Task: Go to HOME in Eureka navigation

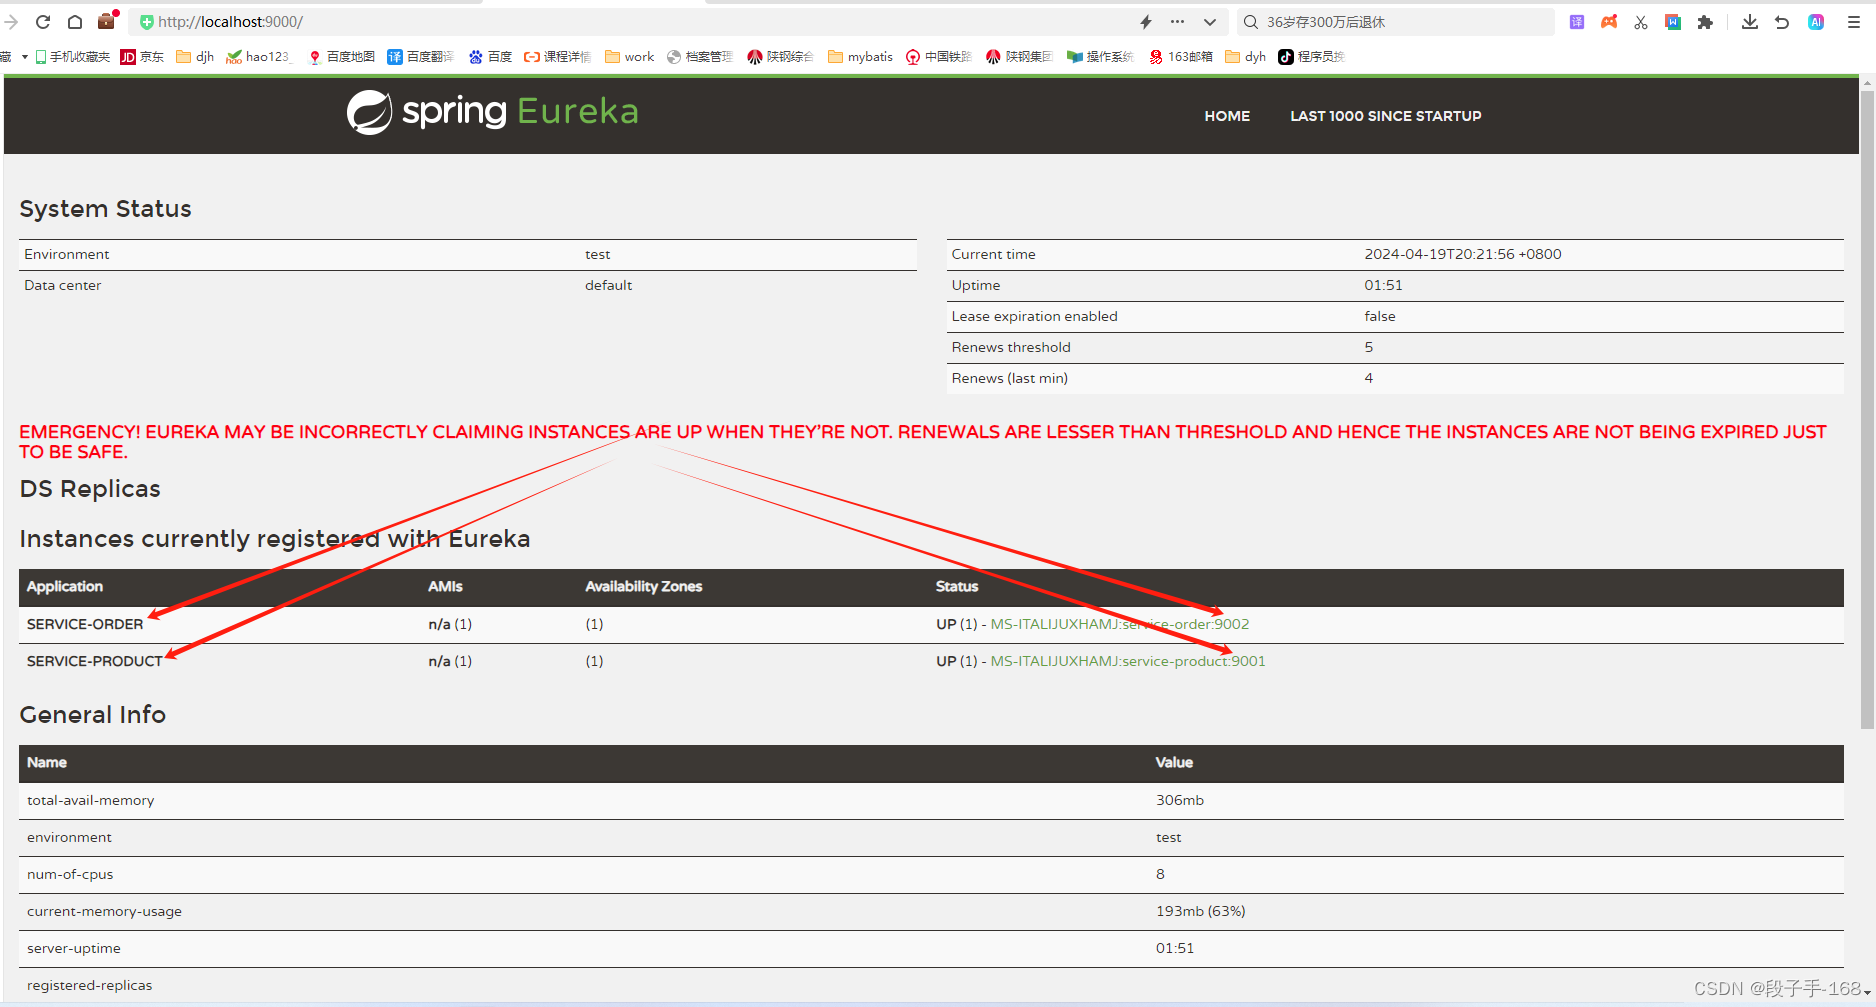Action: 1227,116
